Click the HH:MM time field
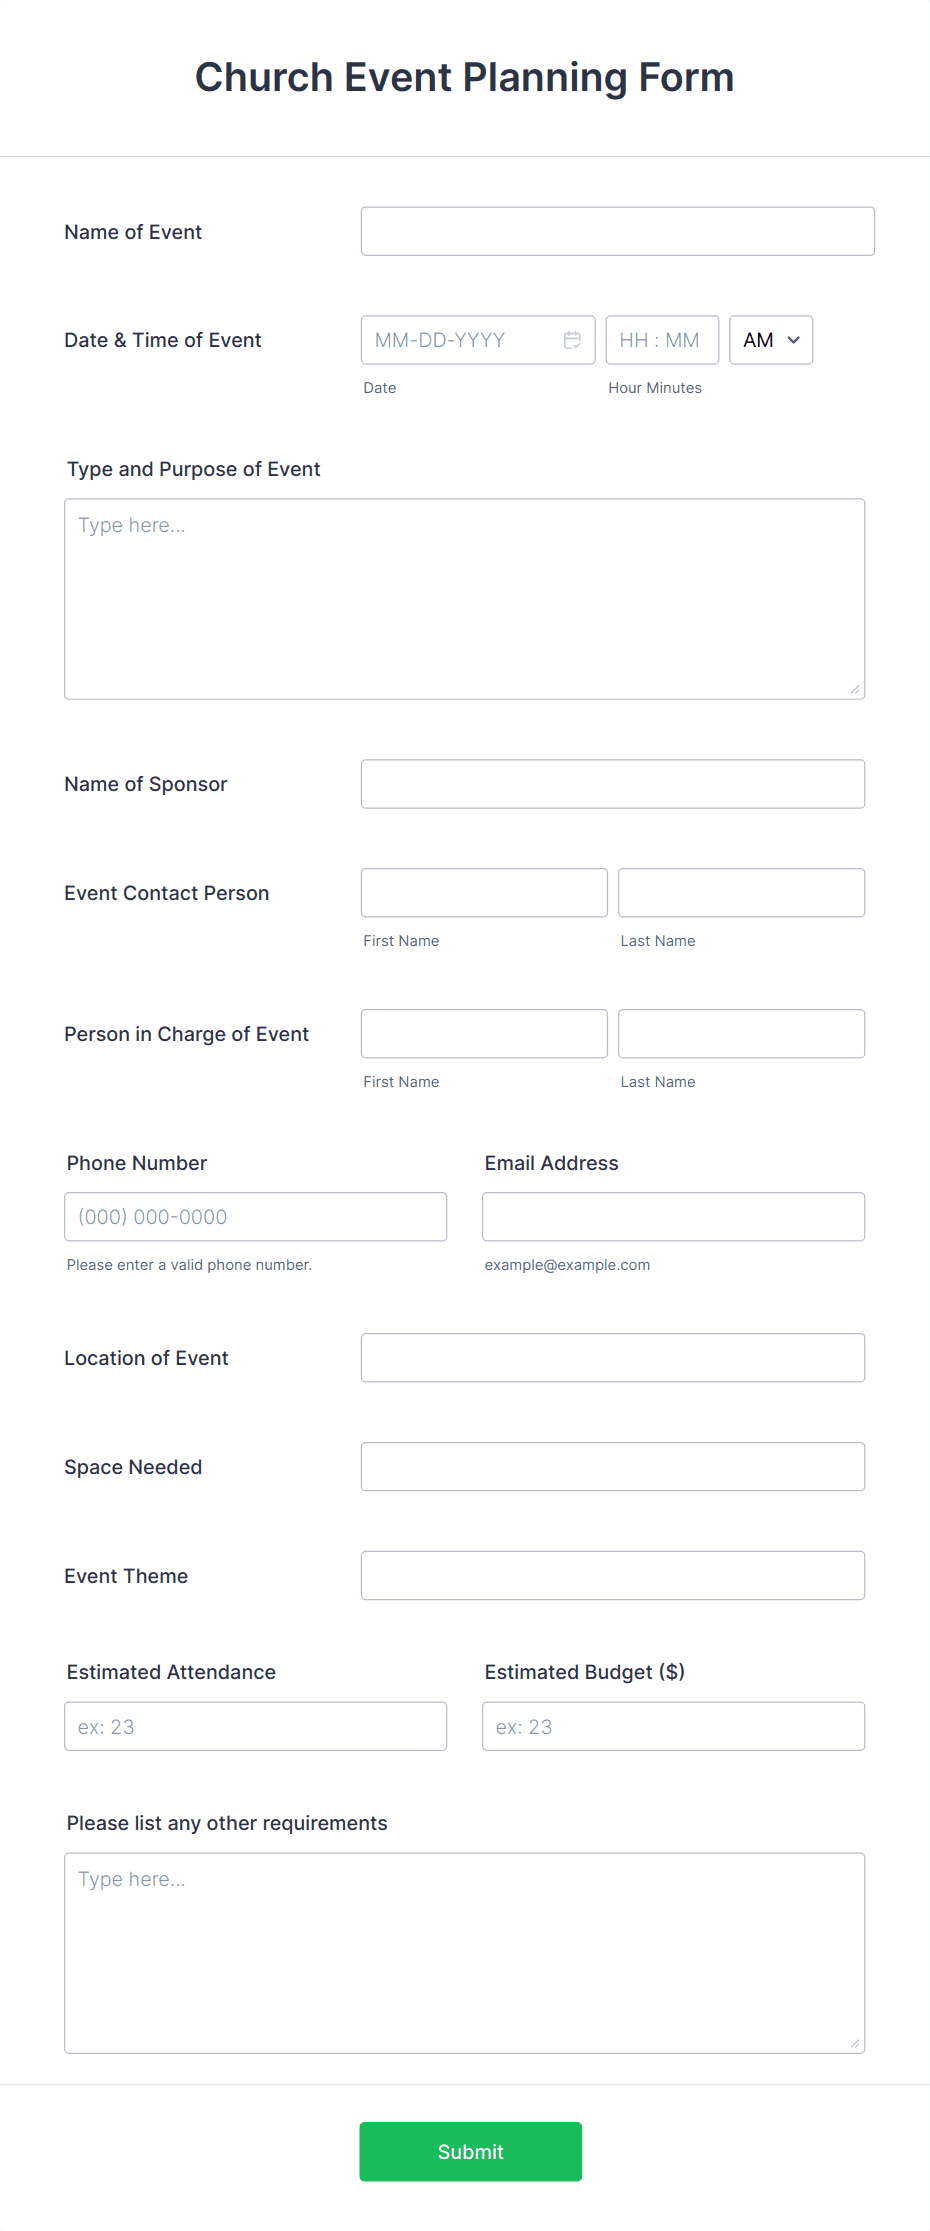Screen dimensions: 930x2231 661,340
